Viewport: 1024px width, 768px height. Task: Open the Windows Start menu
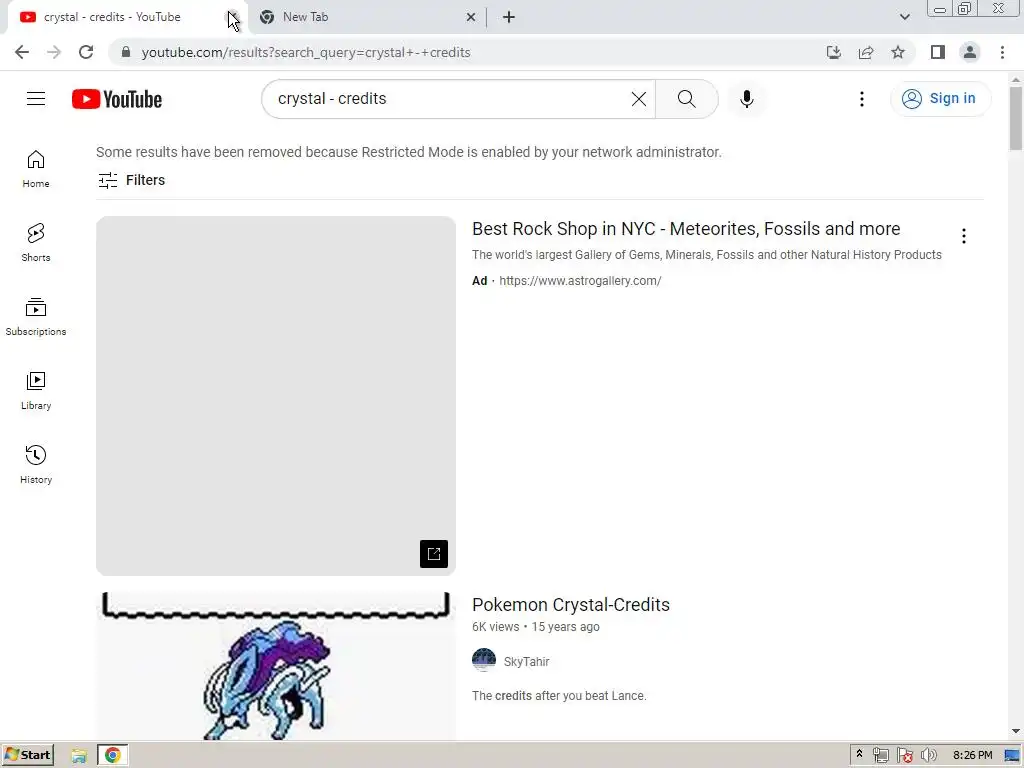(27, 755)
